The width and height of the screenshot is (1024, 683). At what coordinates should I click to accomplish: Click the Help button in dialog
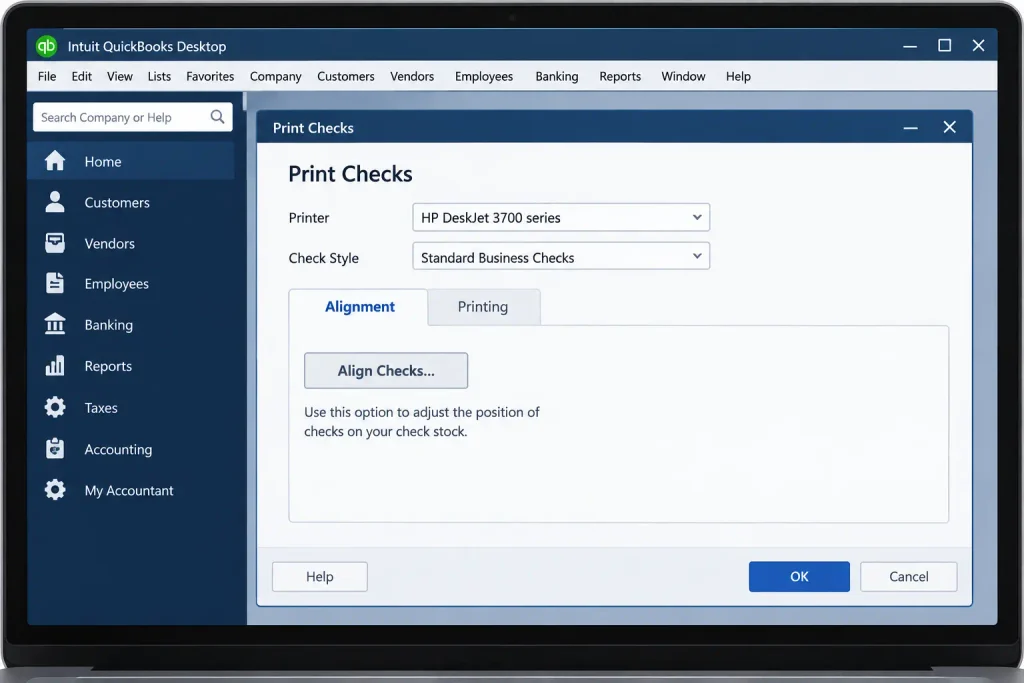point(319,577)
